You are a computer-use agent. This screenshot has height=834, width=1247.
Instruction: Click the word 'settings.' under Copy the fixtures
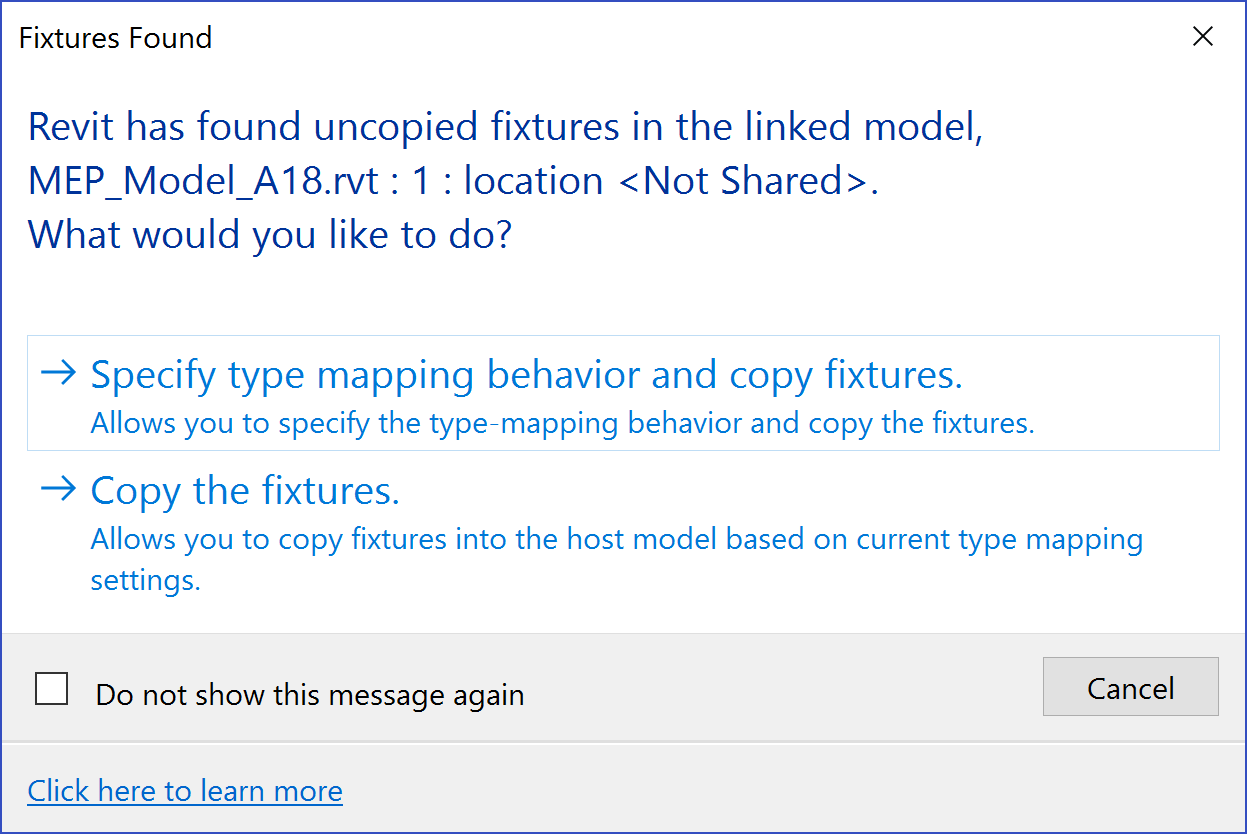[x=146, y=580]
